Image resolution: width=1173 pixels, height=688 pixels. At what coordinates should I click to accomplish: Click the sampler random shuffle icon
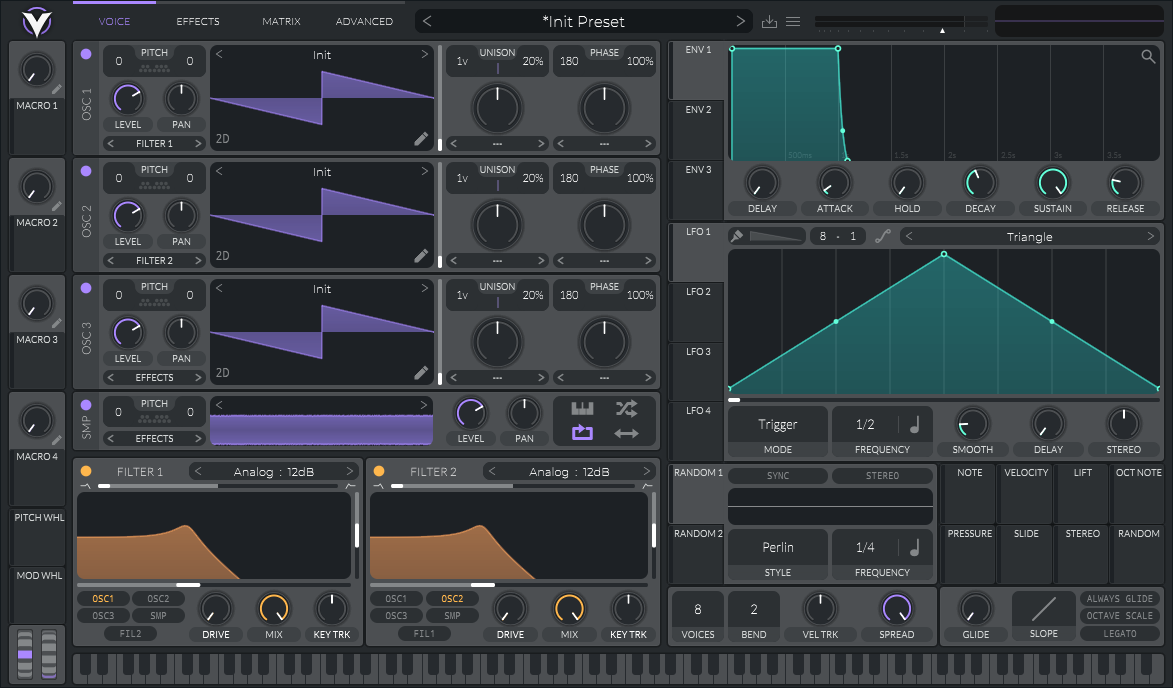coord(626,408)
